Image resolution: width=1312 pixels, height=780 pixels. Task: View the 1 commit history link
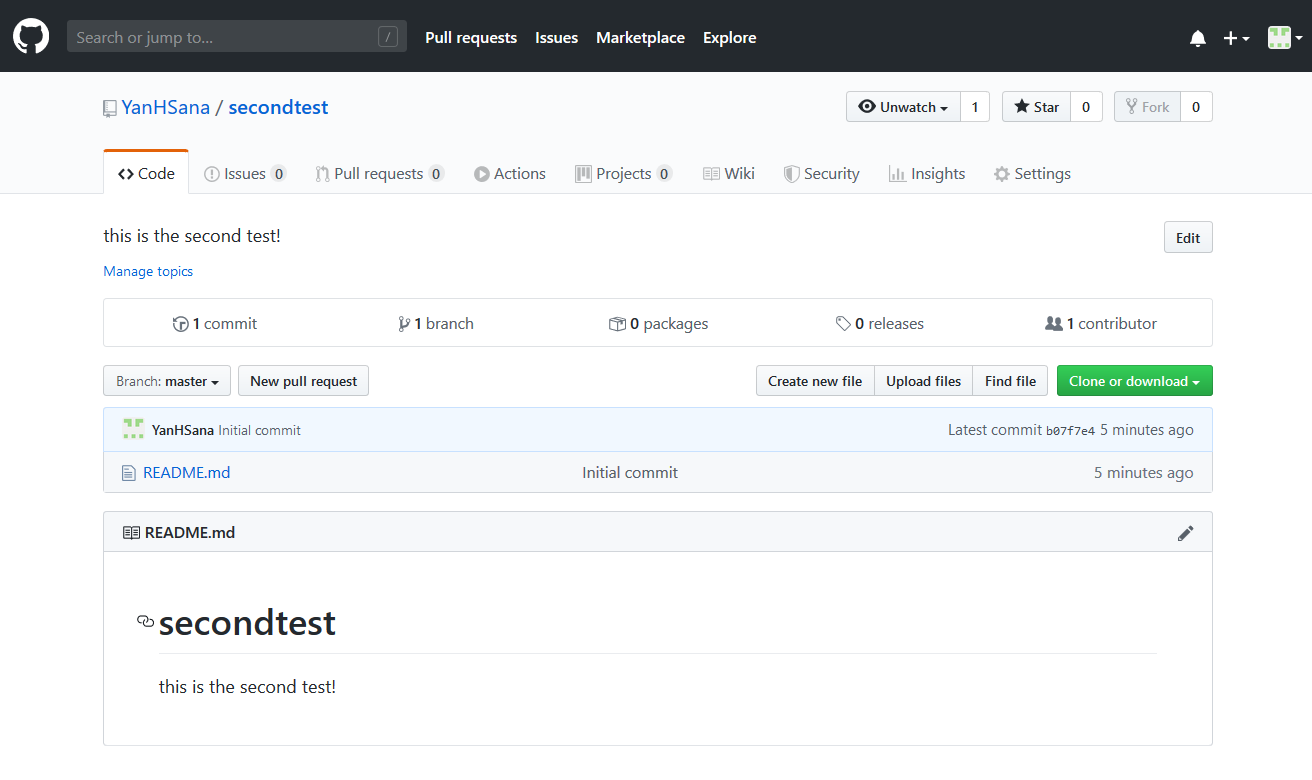point(215,323)
